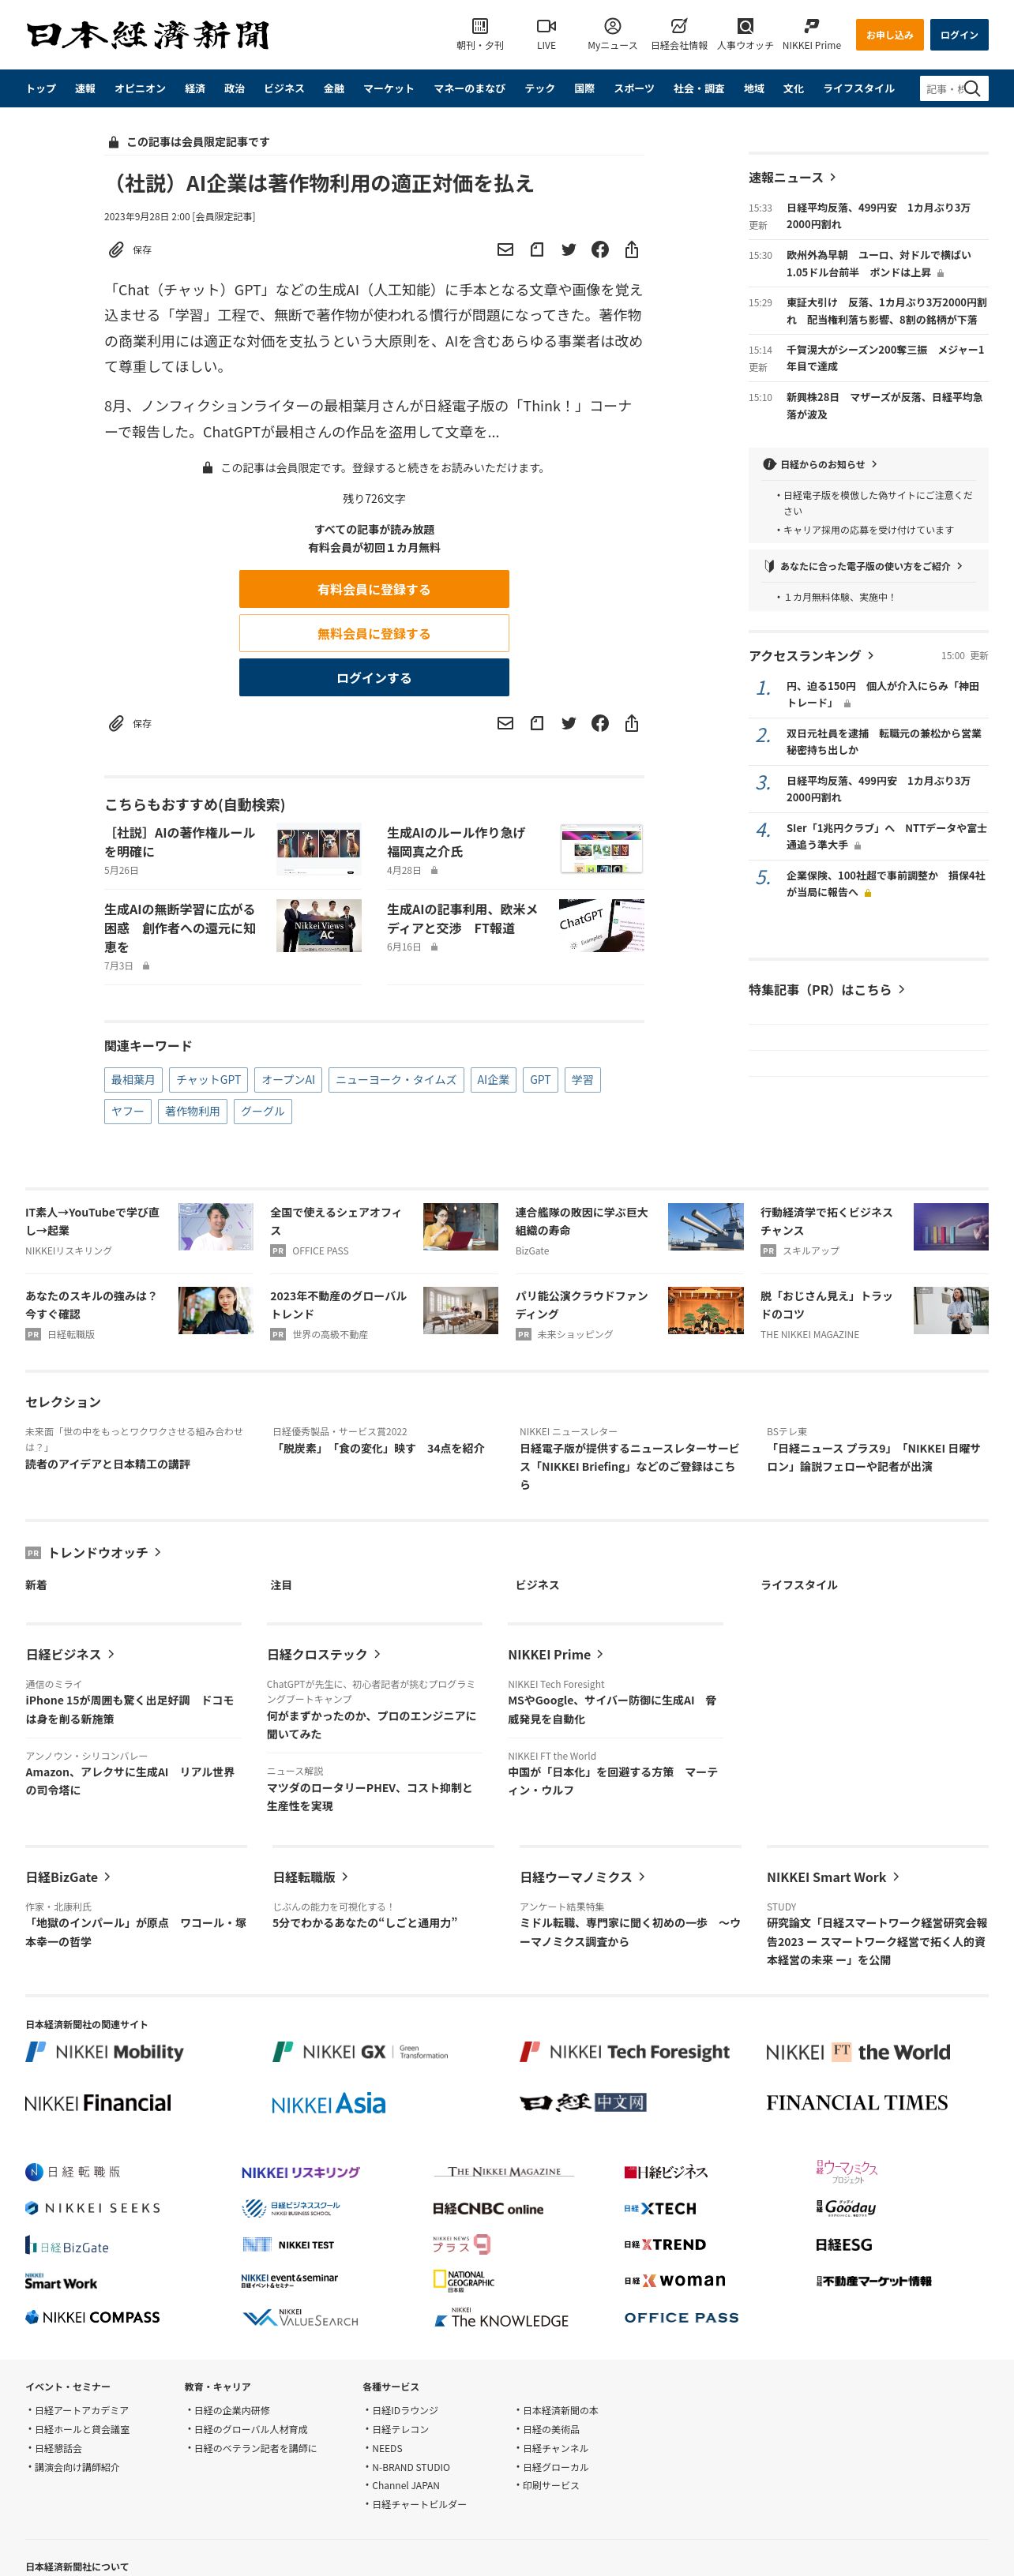Click the top Facebook share icon
This screenshot has height=2576, width=1014.
600,250
